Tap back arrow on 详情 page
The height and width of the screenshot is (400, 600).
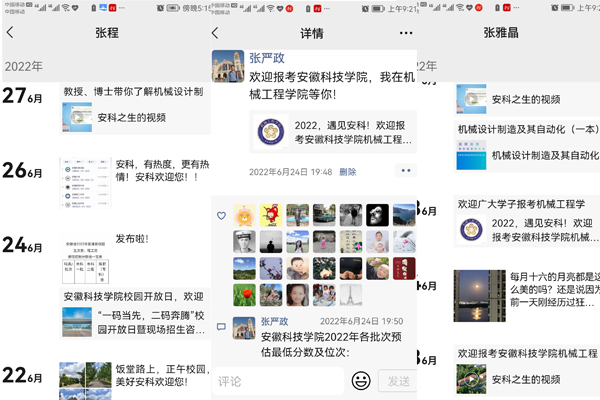217,33
